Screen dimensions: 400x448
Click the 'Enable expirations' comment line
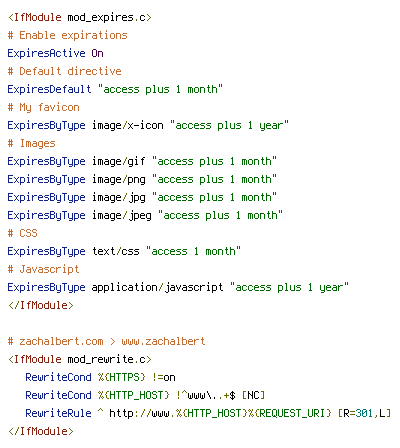pos(68,35)
